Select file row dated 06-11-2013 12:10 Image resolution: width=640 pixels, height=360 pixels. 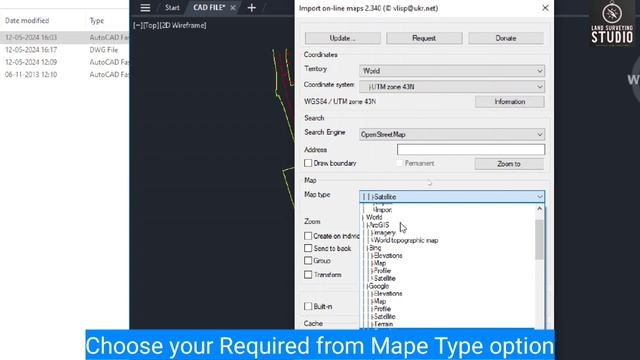tap(64, 75)
